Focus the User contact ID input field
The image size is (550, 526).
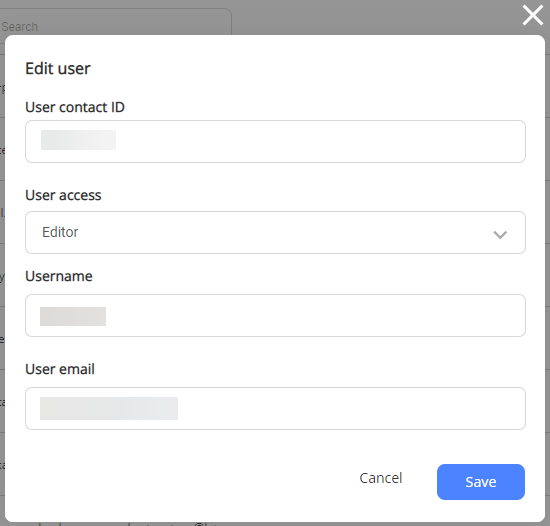(275, 141)
